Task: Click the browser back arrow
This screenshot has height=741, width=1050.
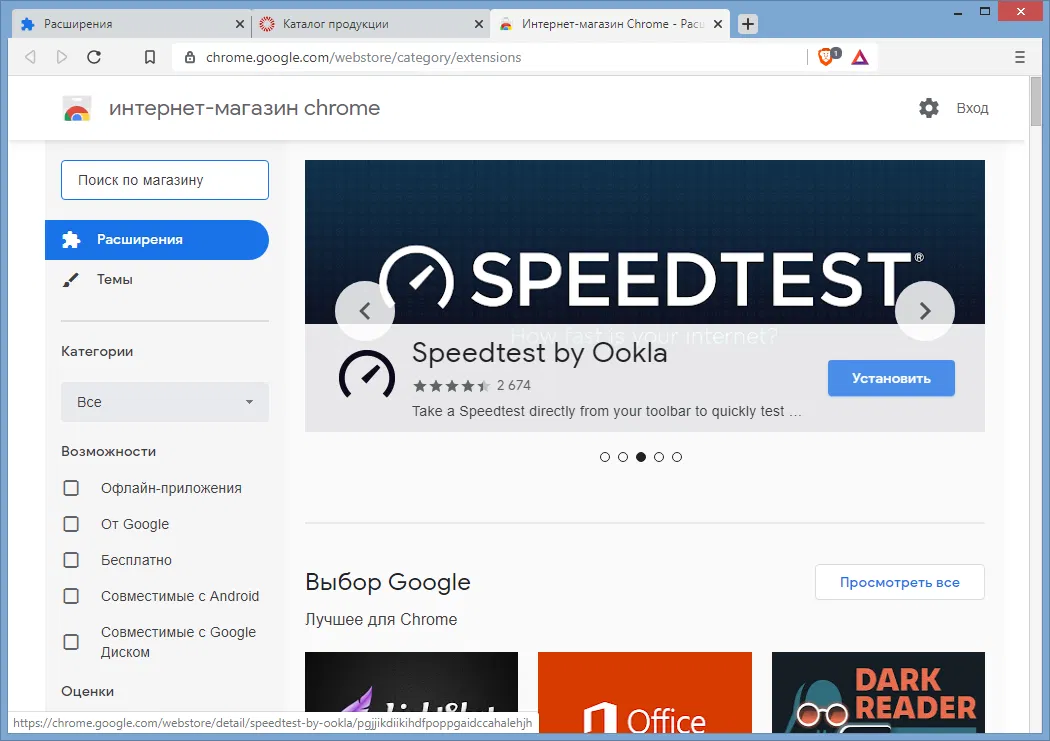Action: 30,57
